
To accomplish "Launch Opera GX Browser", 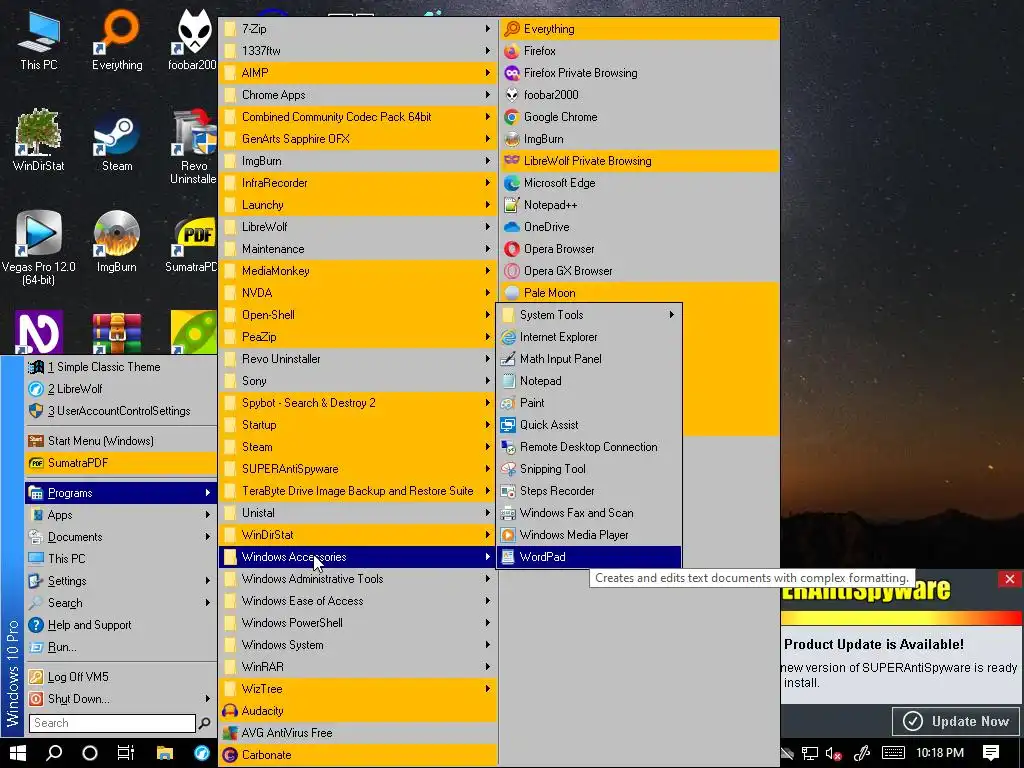I will 640,271.
